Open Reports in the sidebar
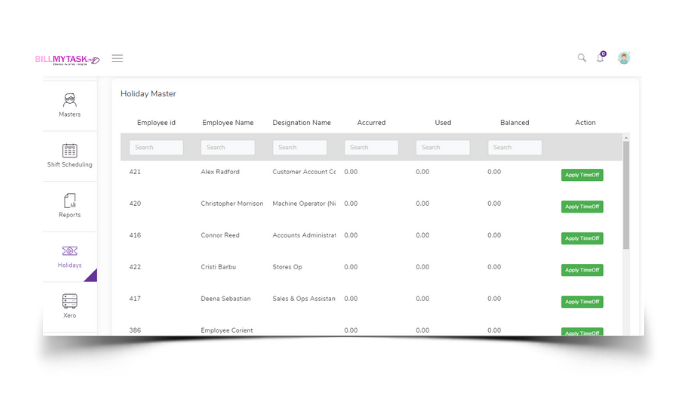 point(70,206)
